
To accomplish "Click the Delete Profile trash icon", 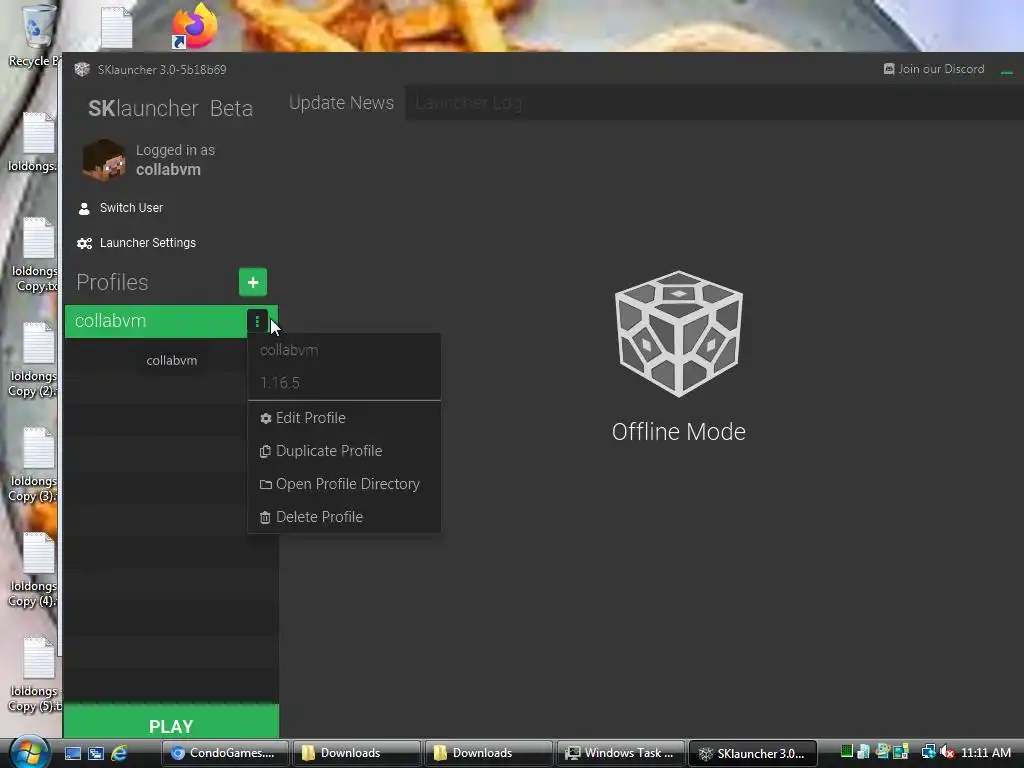I will (265, 517).
